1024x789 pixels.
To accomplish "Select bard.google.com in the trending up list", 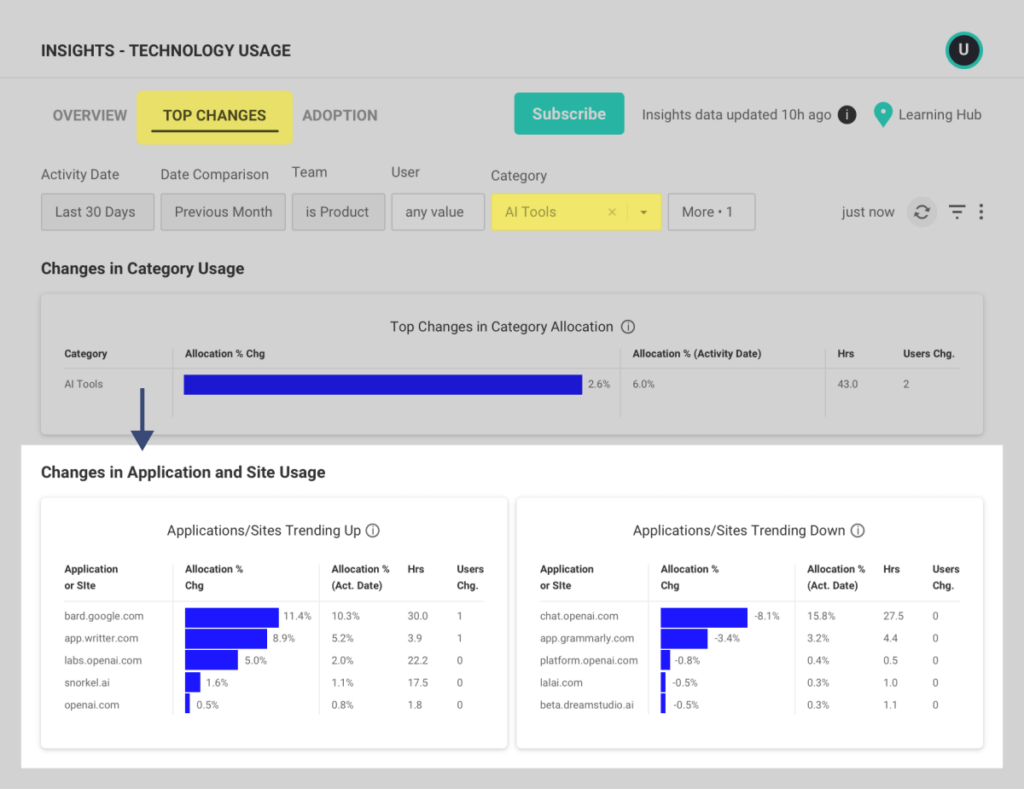I will [103, 616].
